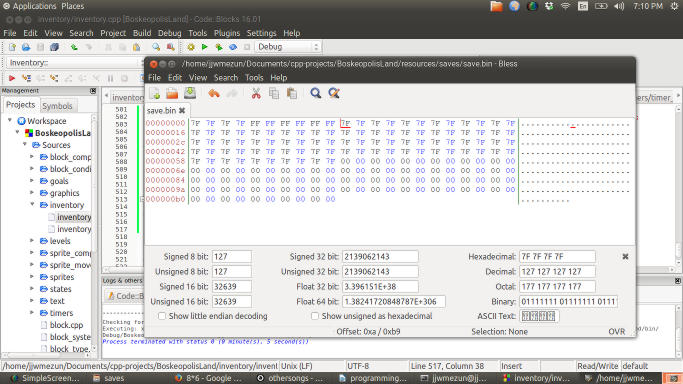Redo edit in Bless toolbar
Viewport: 683px width, 384px height.
pos(232,93)
